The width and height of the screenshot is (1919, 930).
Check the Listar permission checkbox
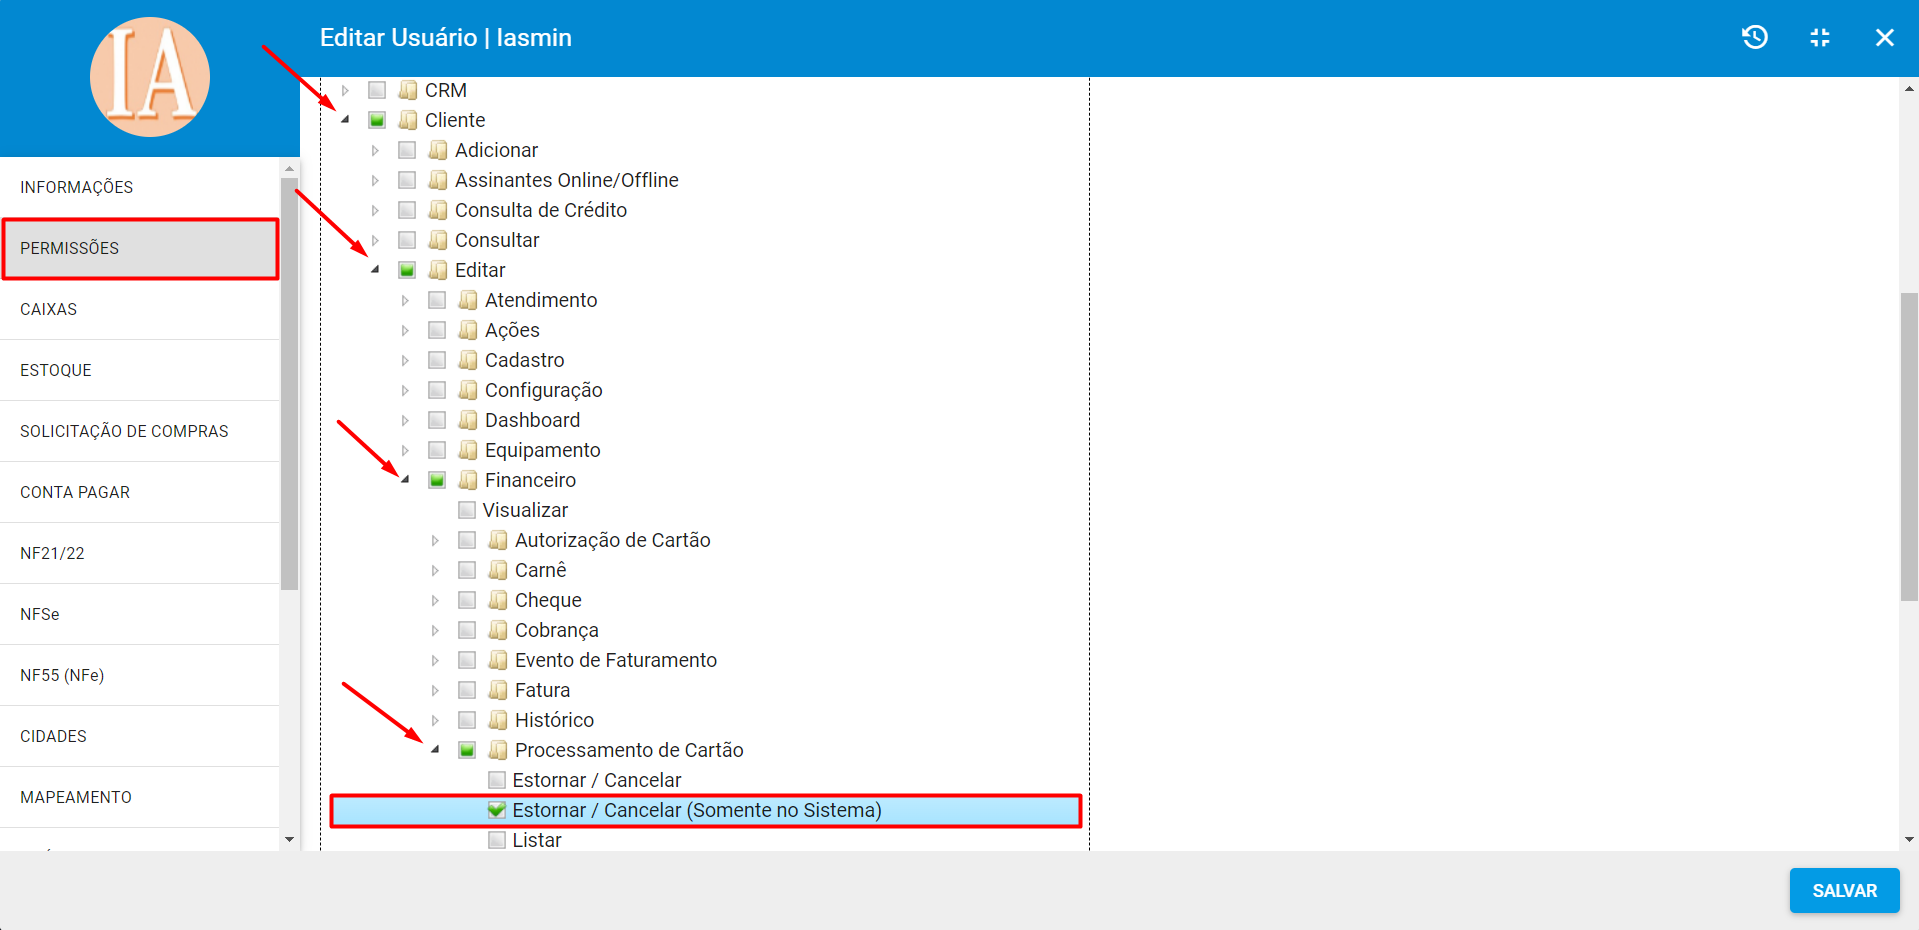pyautogui.click(x=497, y=840)
